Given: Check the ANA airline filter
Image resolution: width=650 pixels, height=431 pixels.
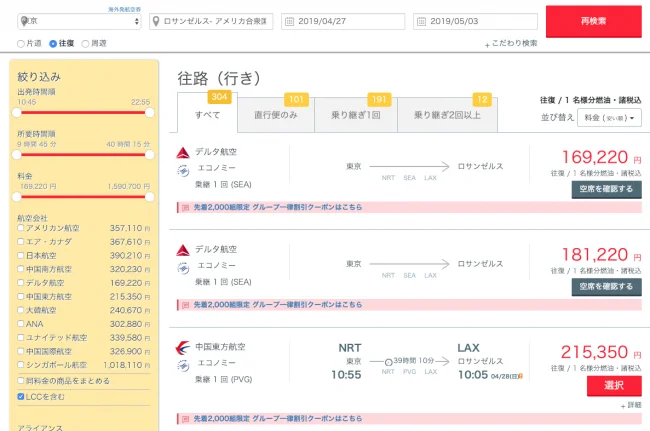Looking at the screenshot, I should pos(21,324).
